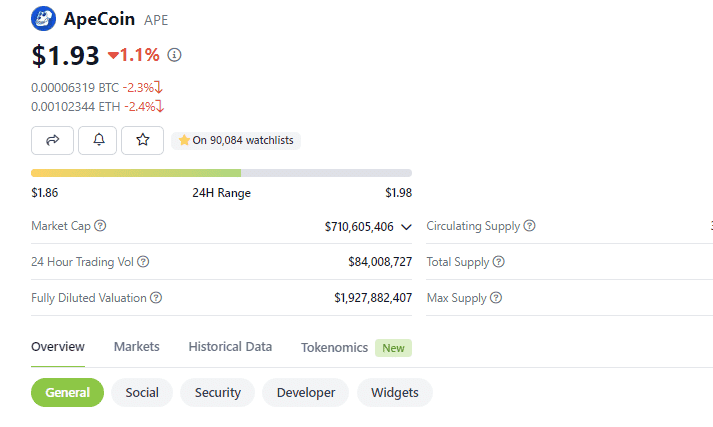Click the APE ticker symbol

(156, 20)
